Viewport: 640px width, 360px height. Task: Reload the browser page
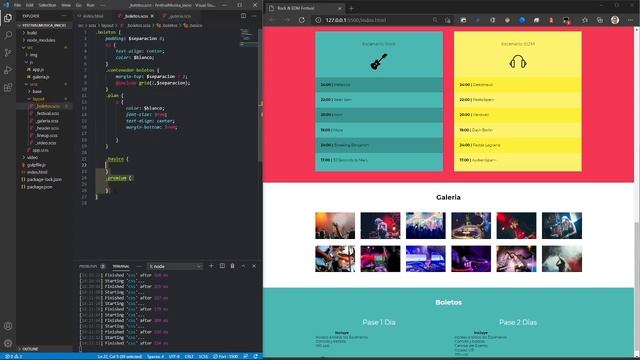click(302, 20)
